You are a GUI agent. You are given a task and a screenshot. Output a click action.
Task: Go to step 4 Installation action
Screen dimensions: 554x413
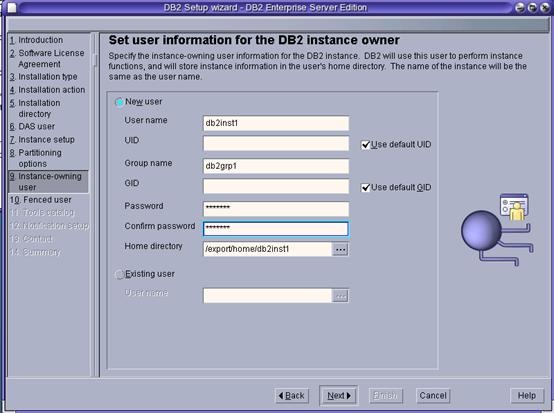(x=47, y=90)
